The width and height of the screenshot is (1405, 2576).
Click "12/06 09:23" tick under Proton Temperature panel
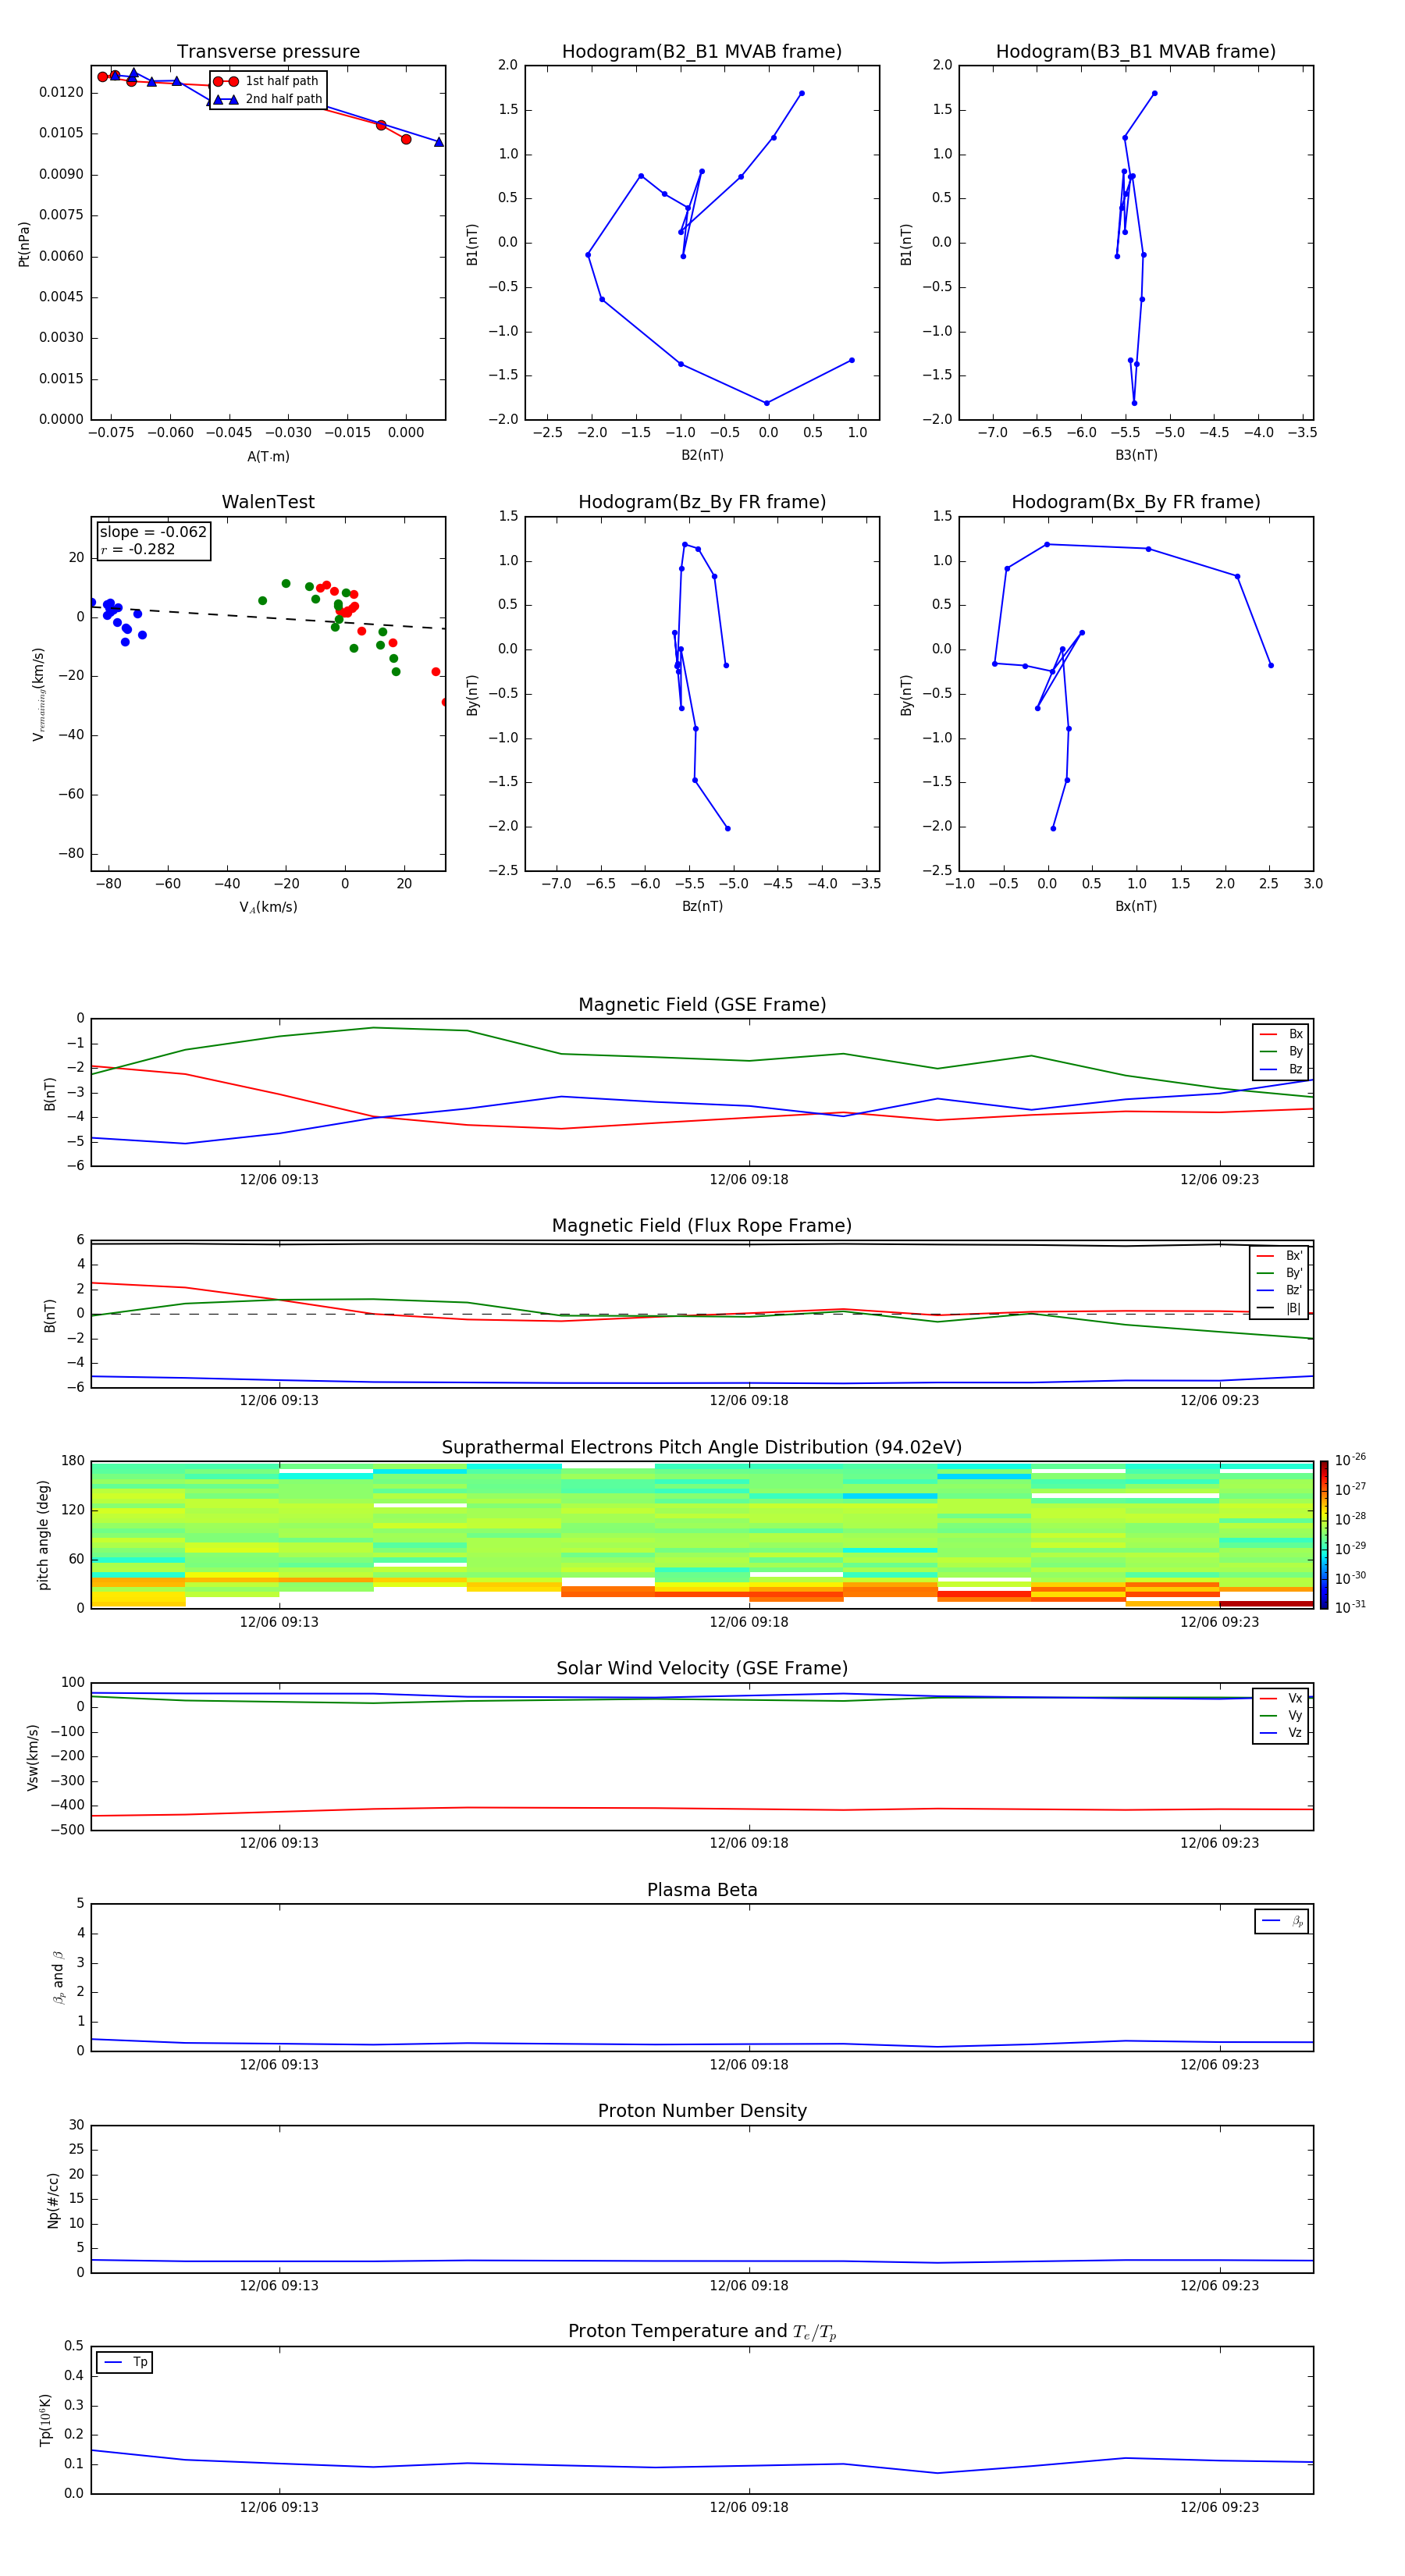1219,2507
